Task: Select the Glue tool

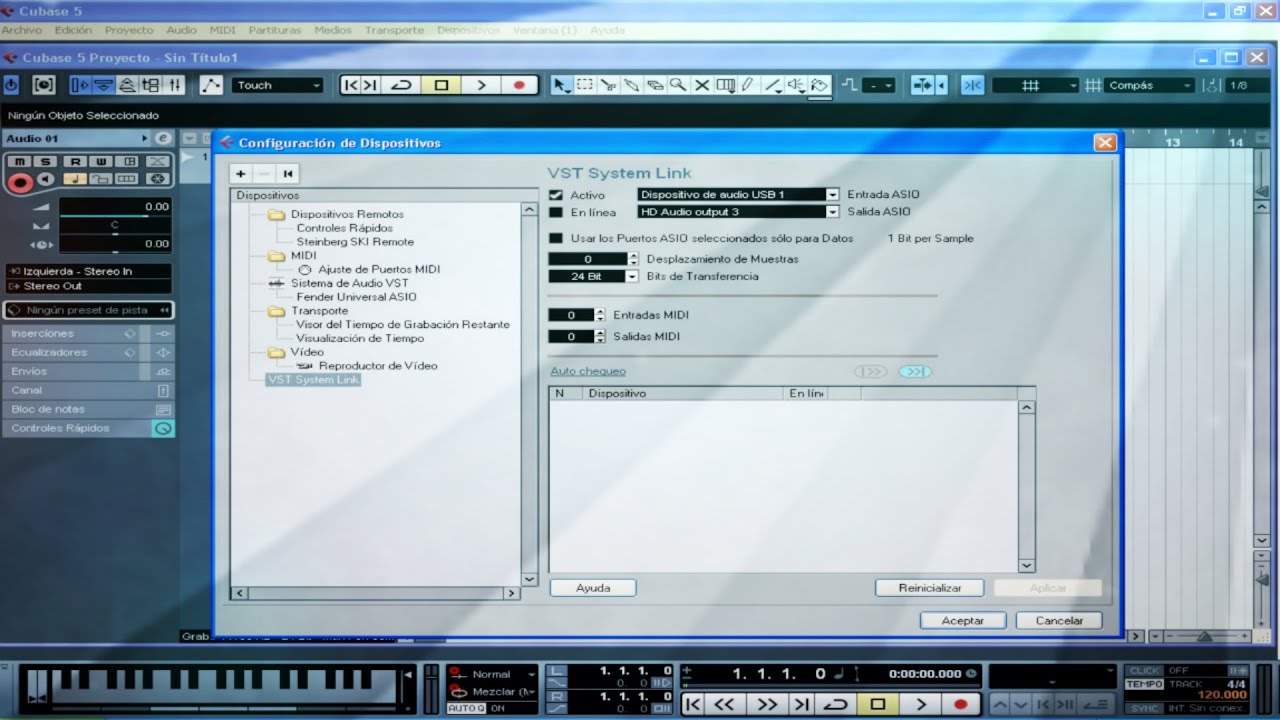Action: click(x=631, y=85)
